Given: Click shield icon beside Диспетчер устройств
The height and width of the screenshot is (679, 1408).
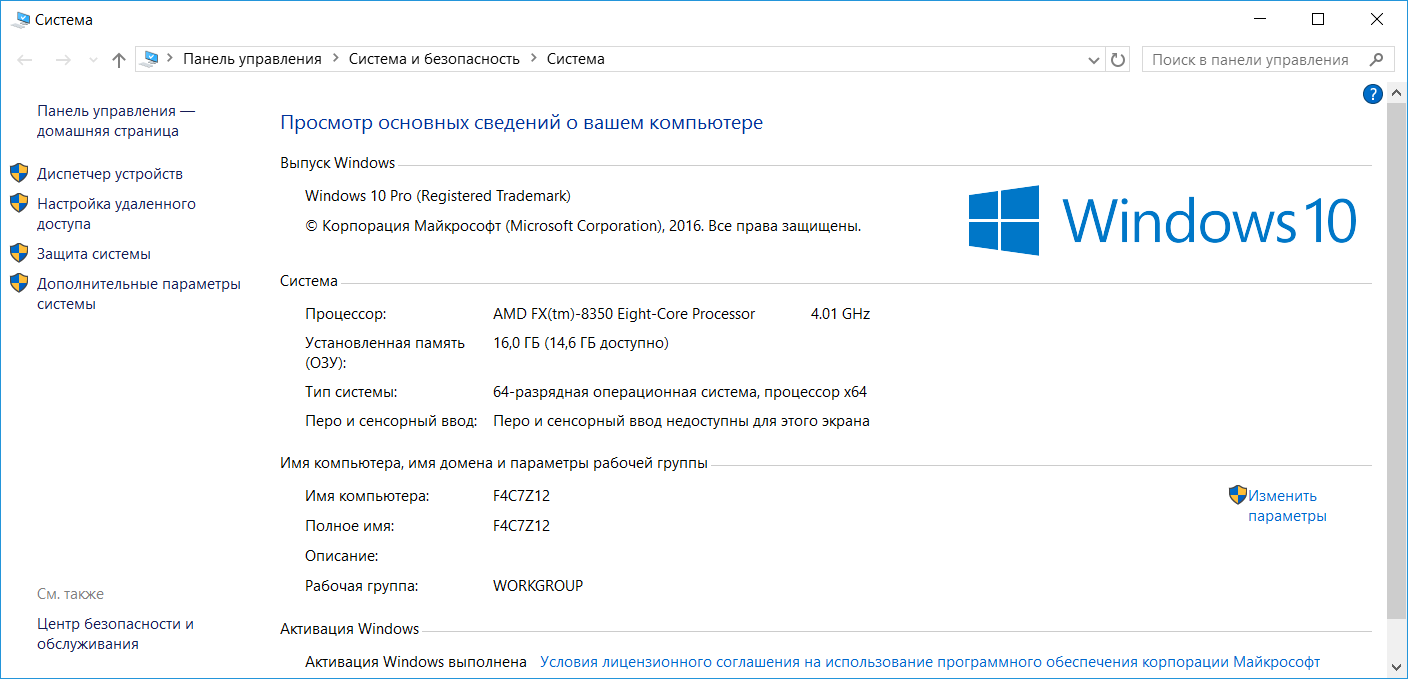Looking at the screenshot, I should coord(19,173).
